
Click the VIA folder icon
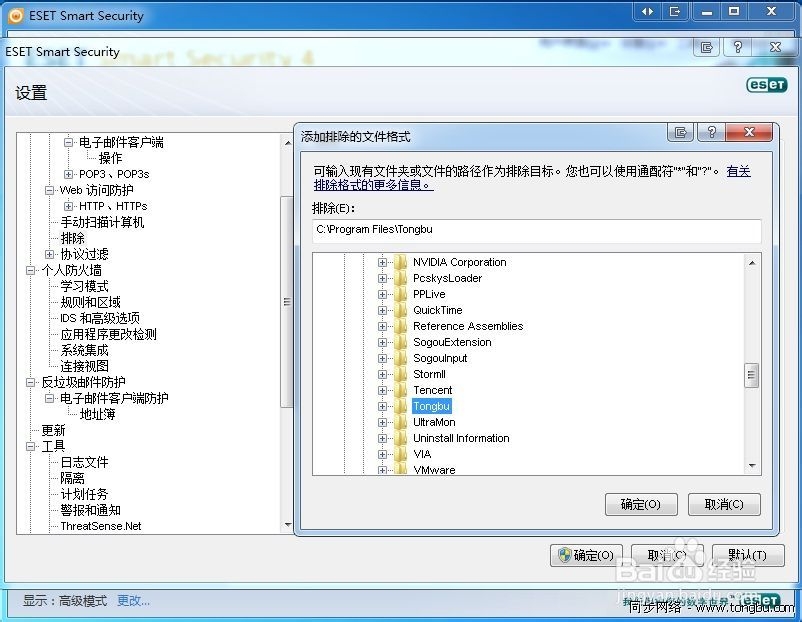point(400,454)
